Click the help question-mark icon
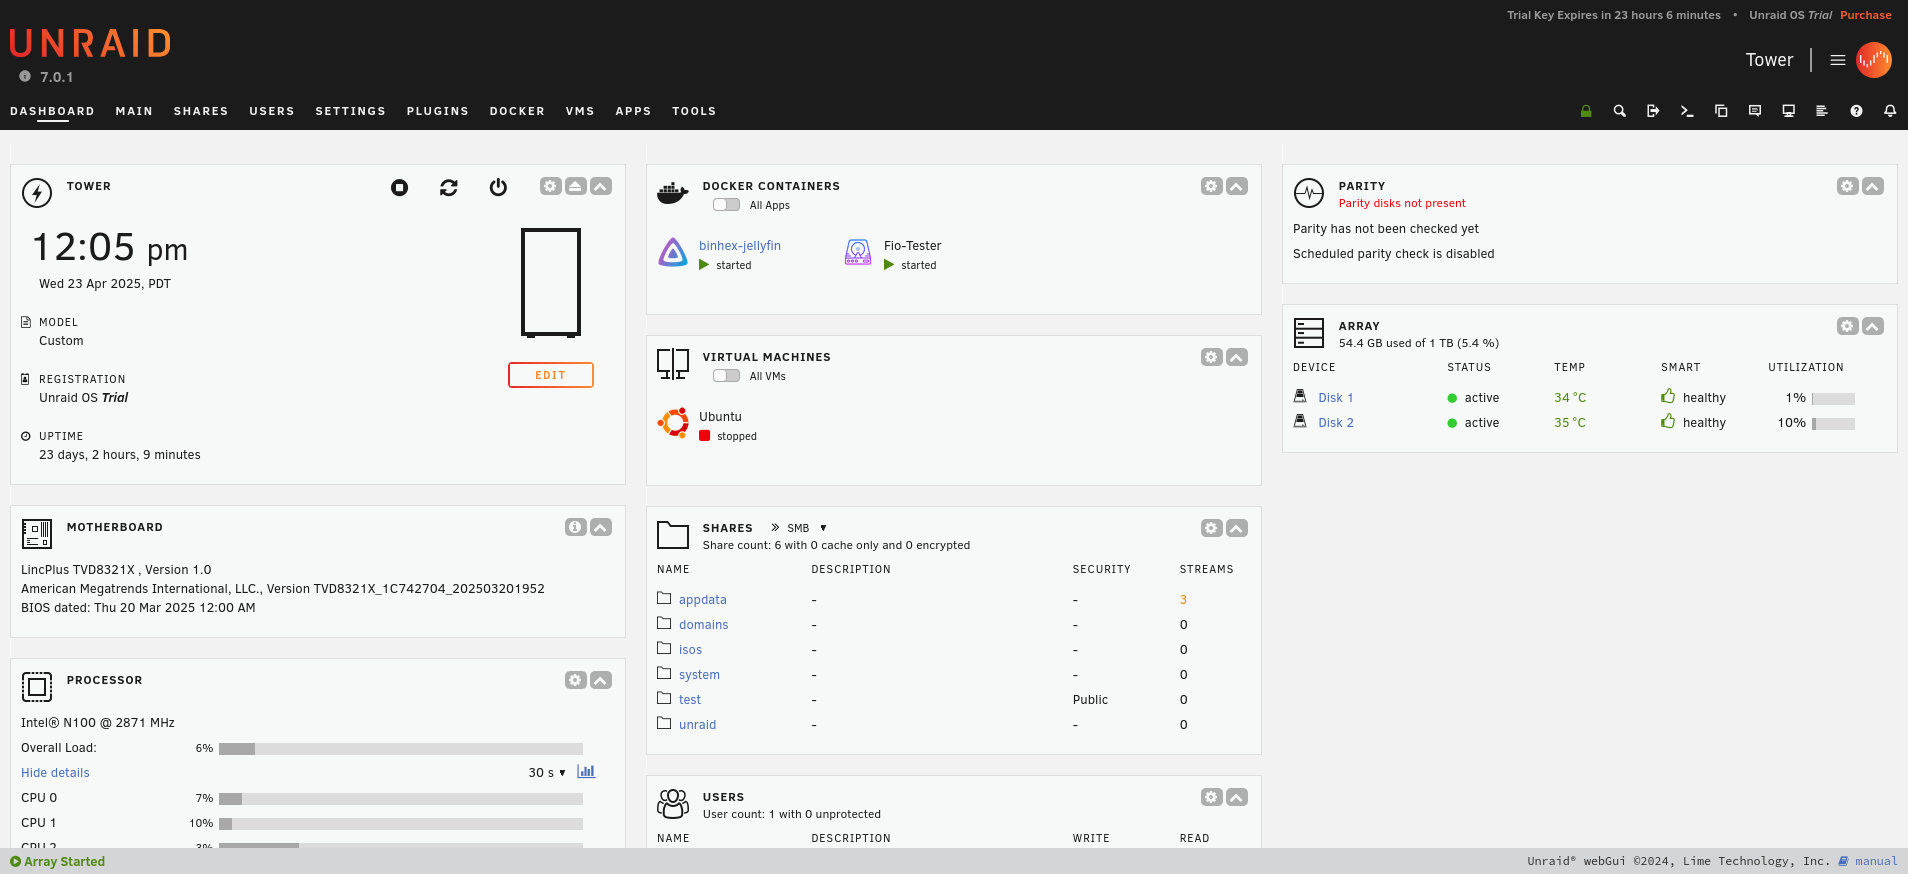Viewport: 1908px width, 874px height. coord(1856,111)
